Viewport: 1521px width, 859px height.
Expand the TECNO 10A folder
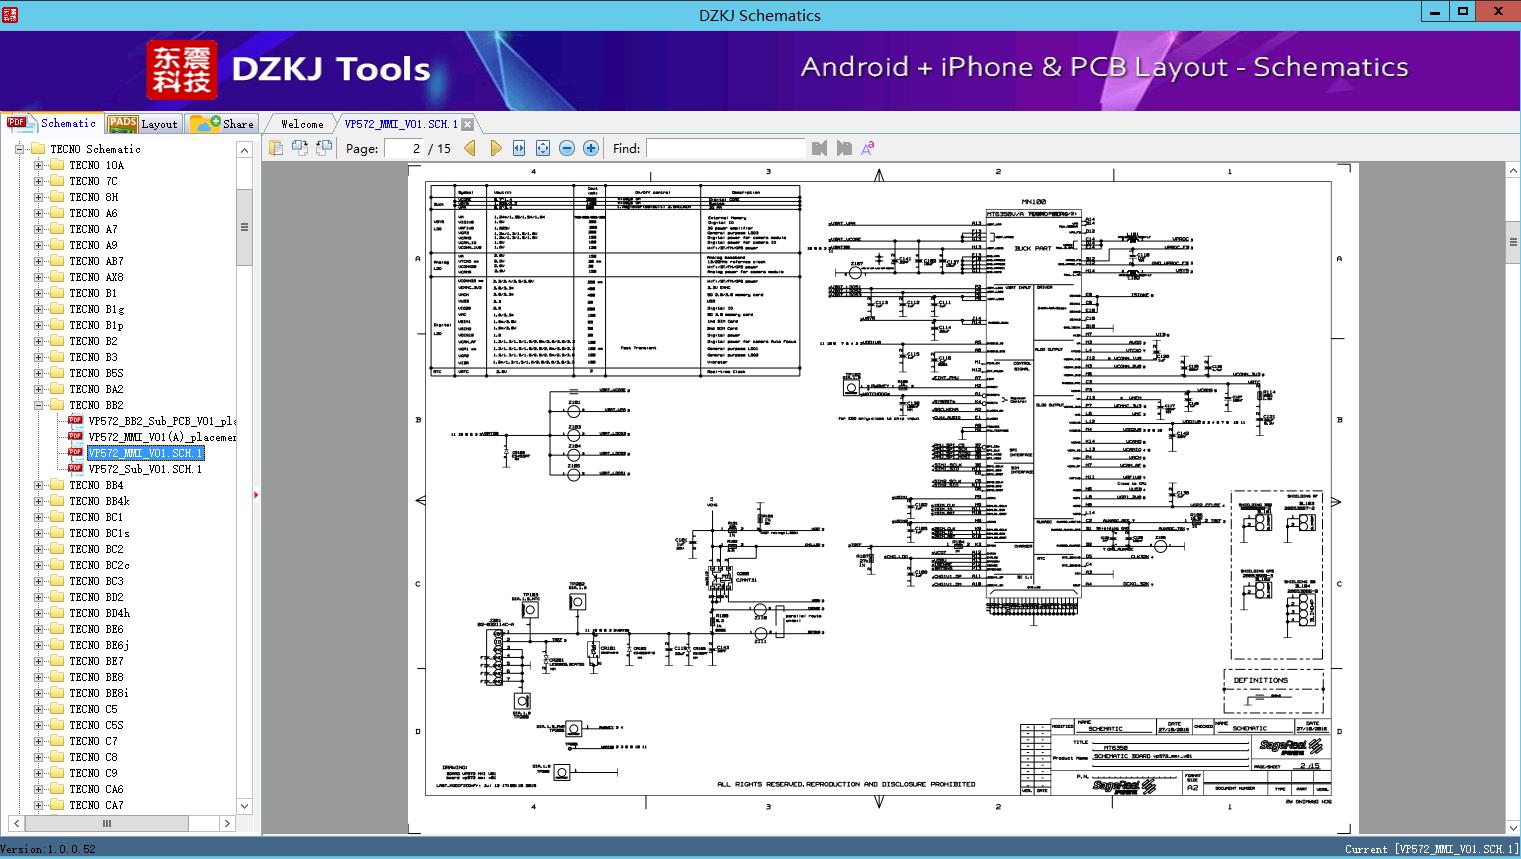tap(39, 165)
